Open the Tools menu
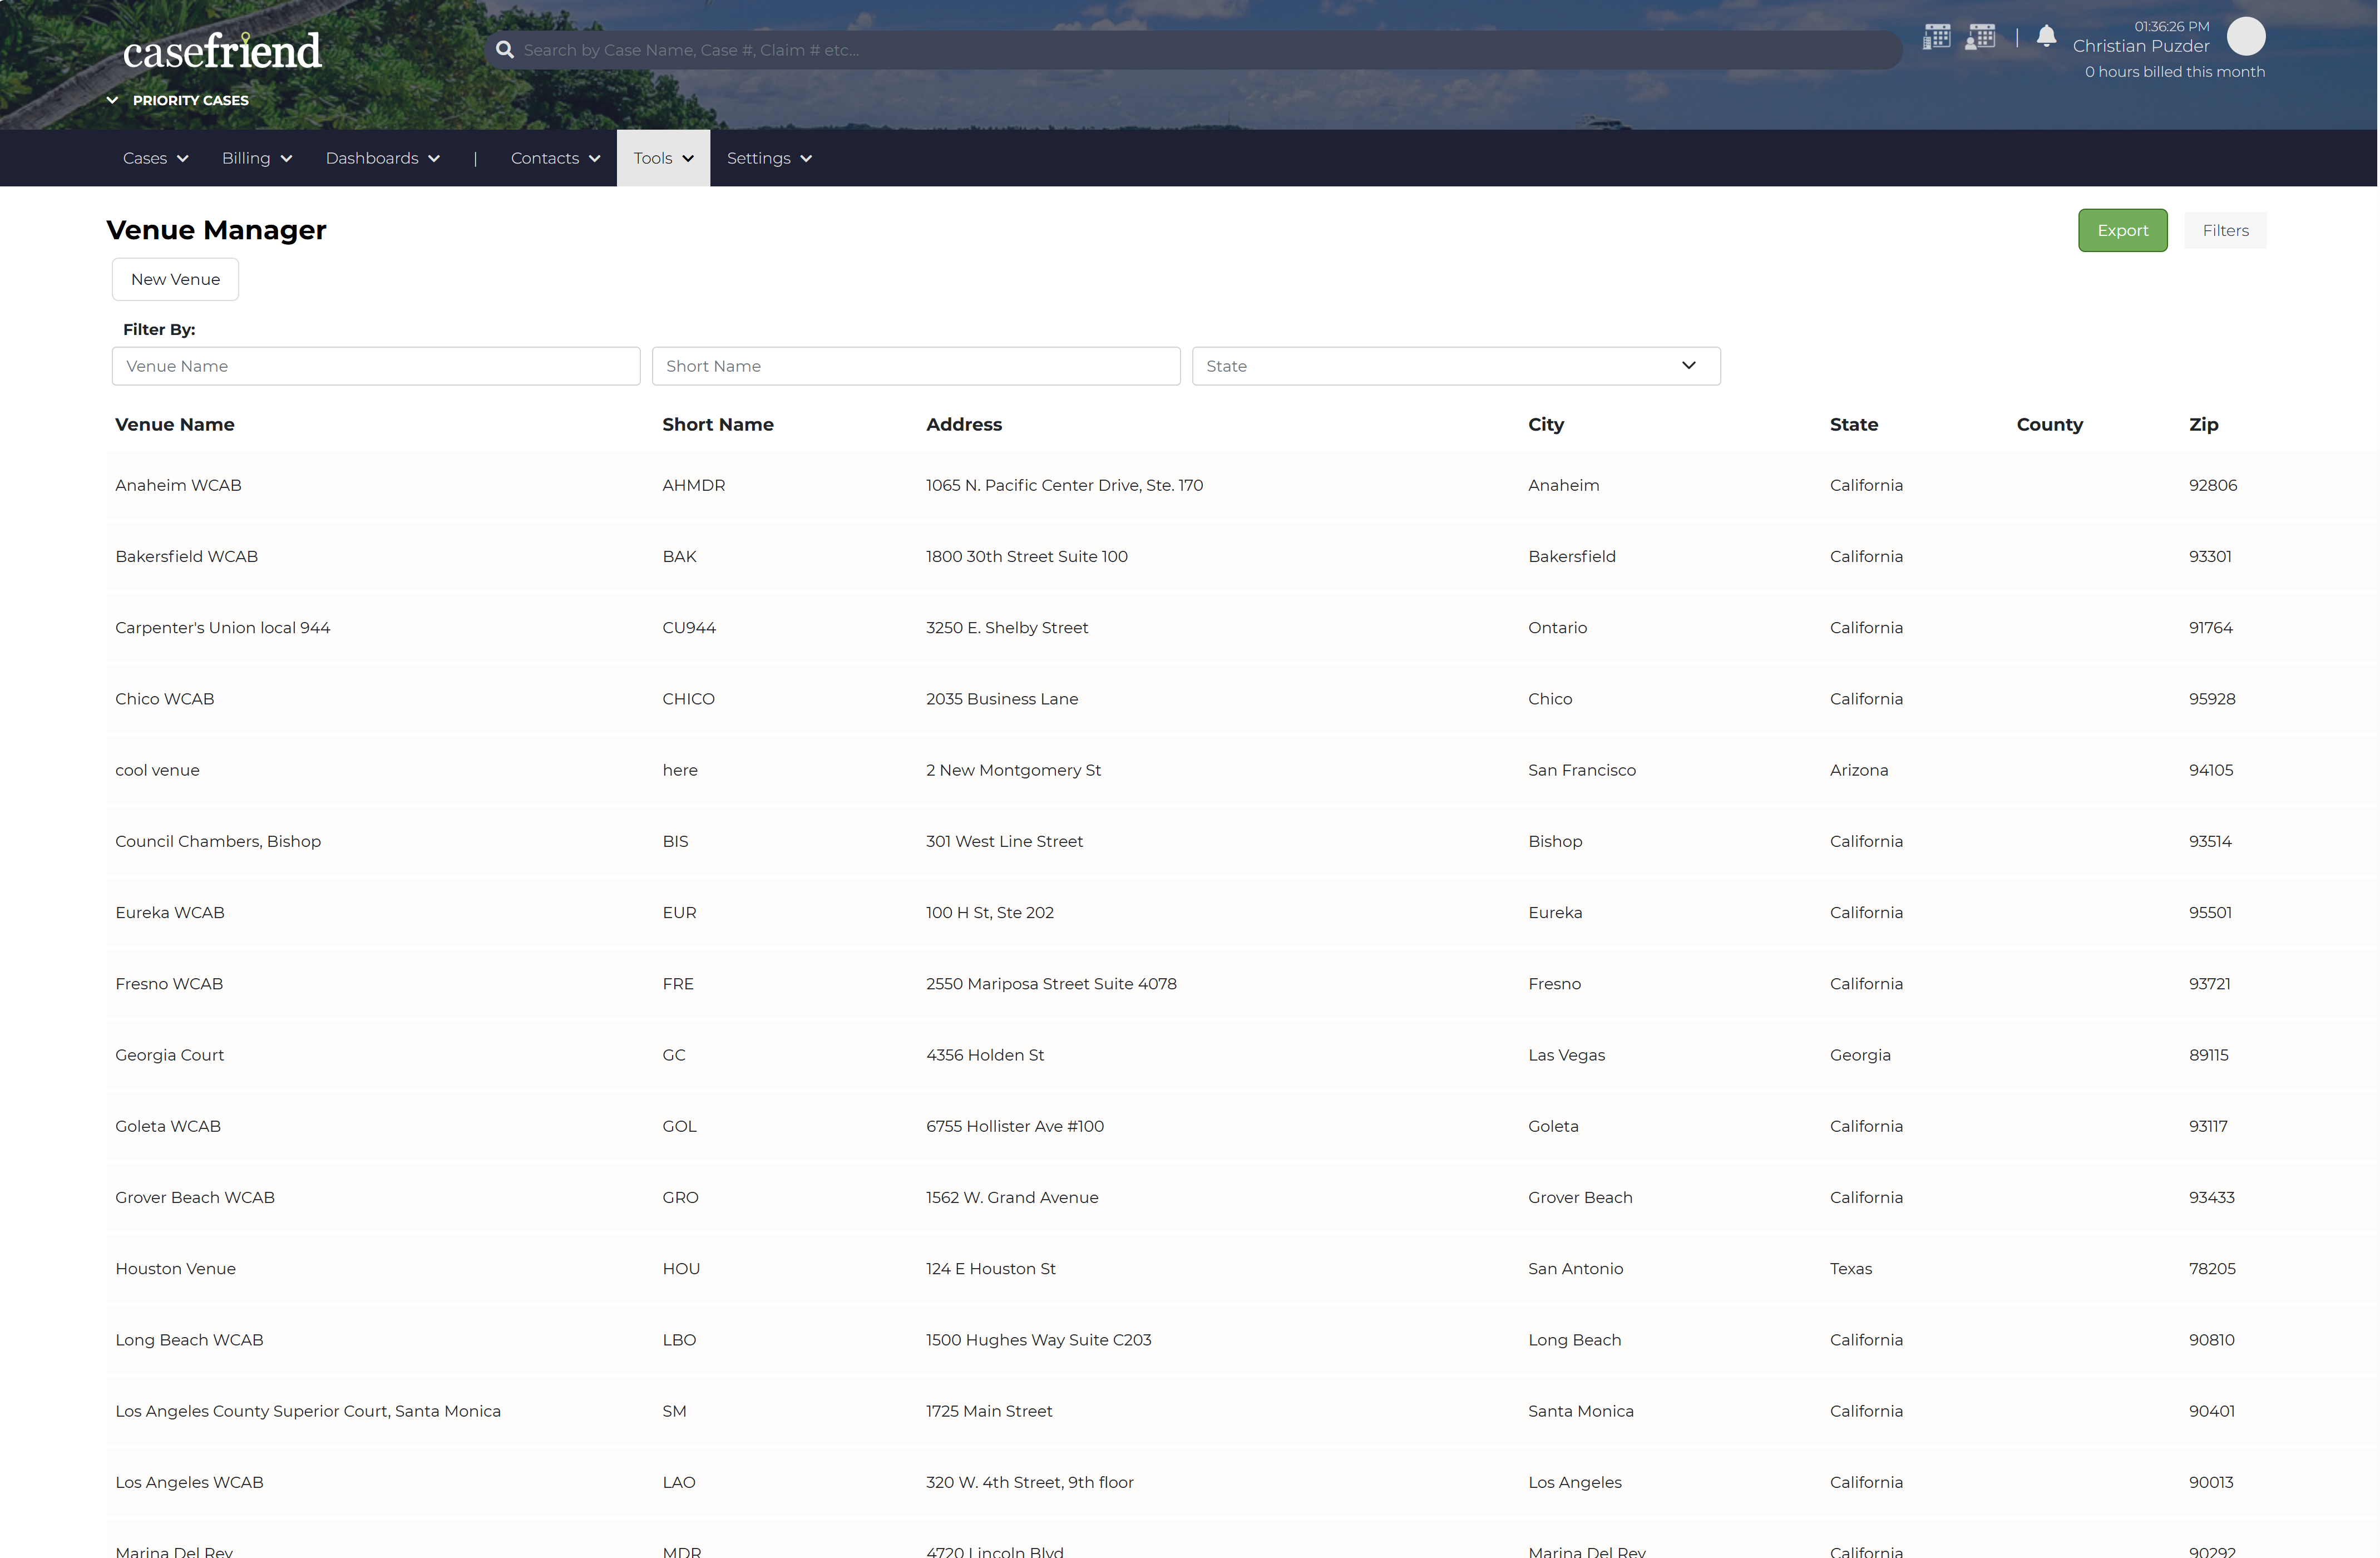The height and width of the screenshot is (1558, 2380). [x=663, y=158]
